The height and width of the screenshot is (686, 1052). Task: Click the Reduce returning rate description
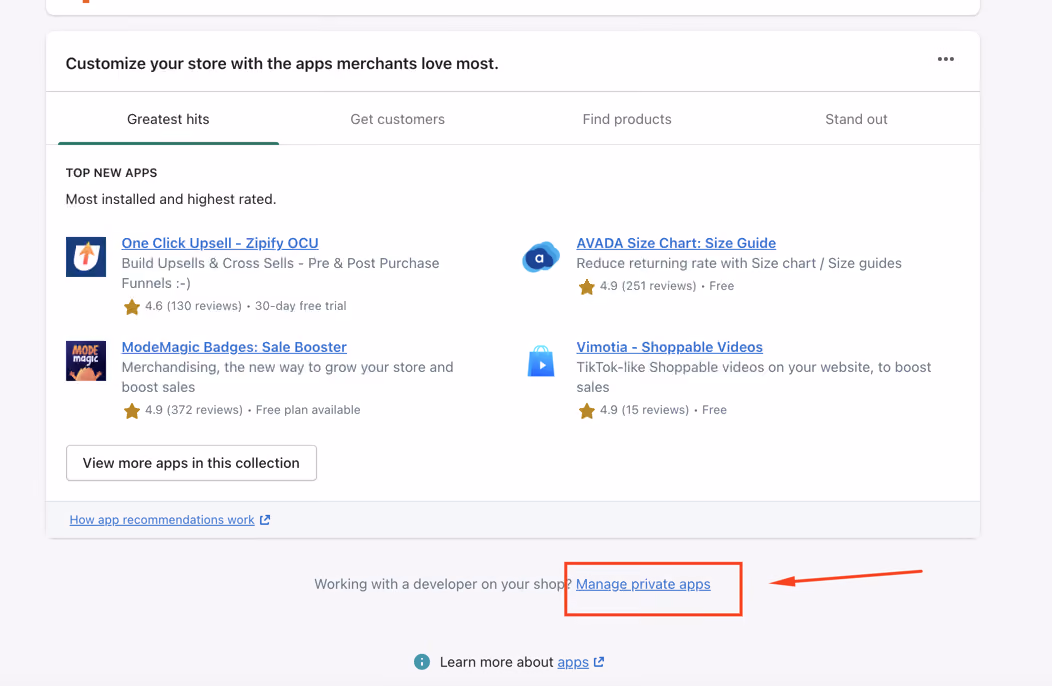click(739, 263)
